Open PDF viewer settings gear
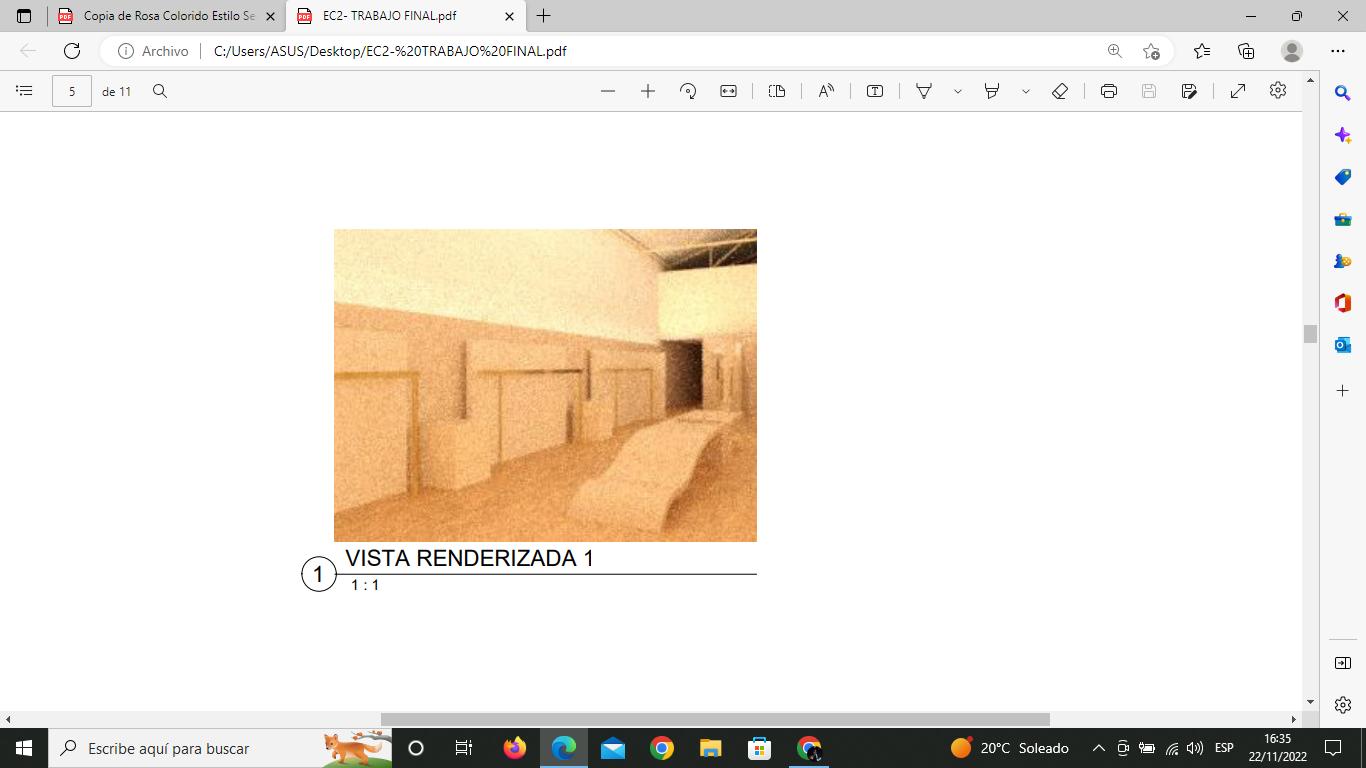Screen dimensions: 1366x768 (x=1278, y=90)
